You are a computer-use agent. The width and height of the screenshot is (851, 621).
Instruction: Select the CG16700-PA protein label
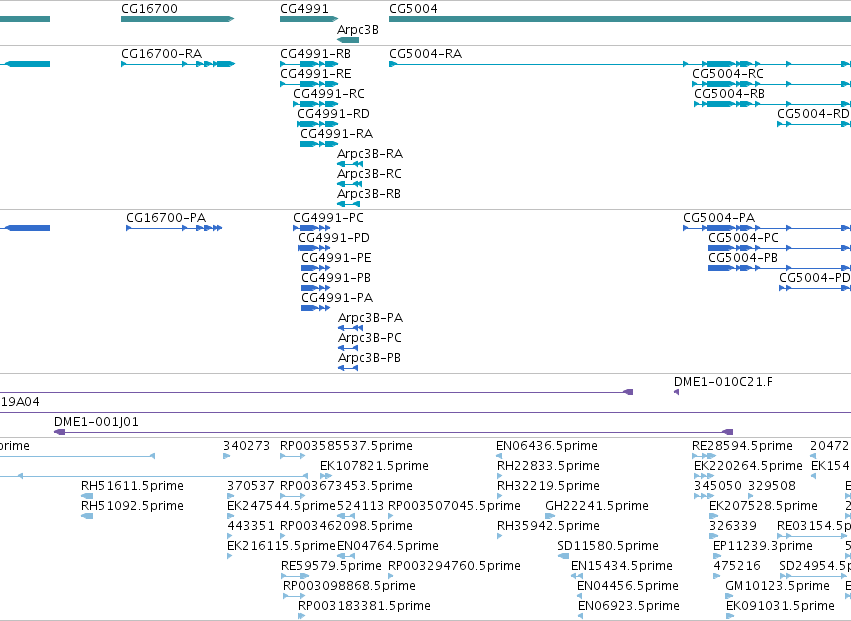pos(166,218)
